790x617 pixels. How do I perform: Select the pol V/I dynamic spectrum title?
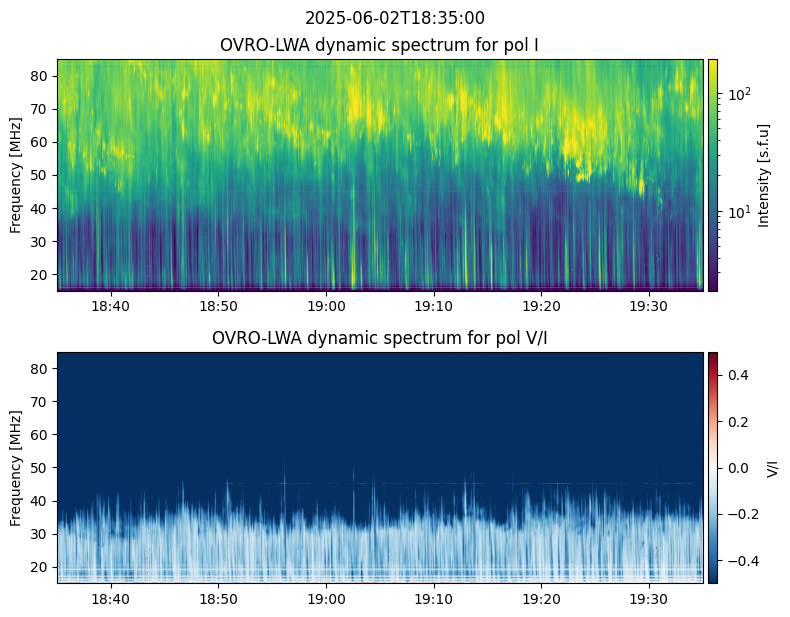[x=380, y=338]
